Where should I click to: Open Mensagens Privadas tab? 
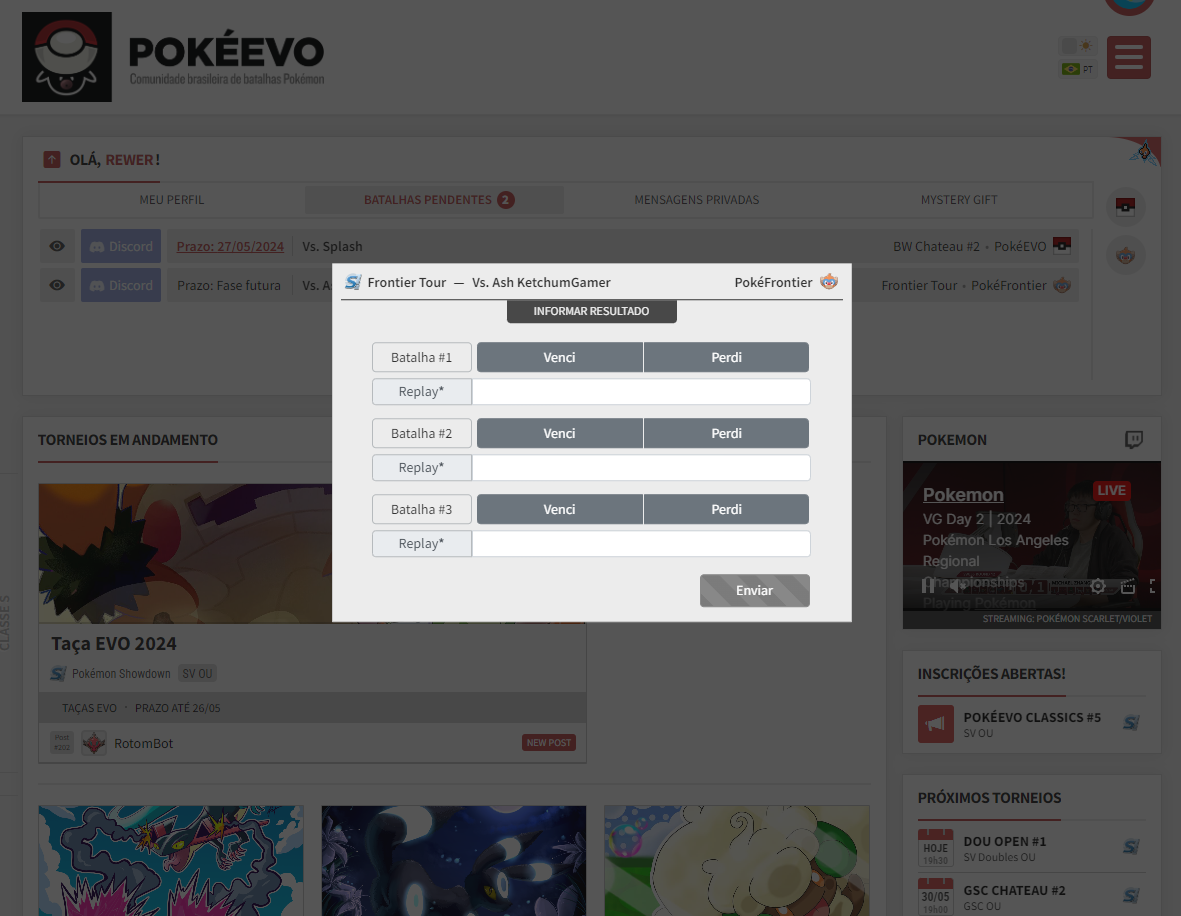[697, 200]
